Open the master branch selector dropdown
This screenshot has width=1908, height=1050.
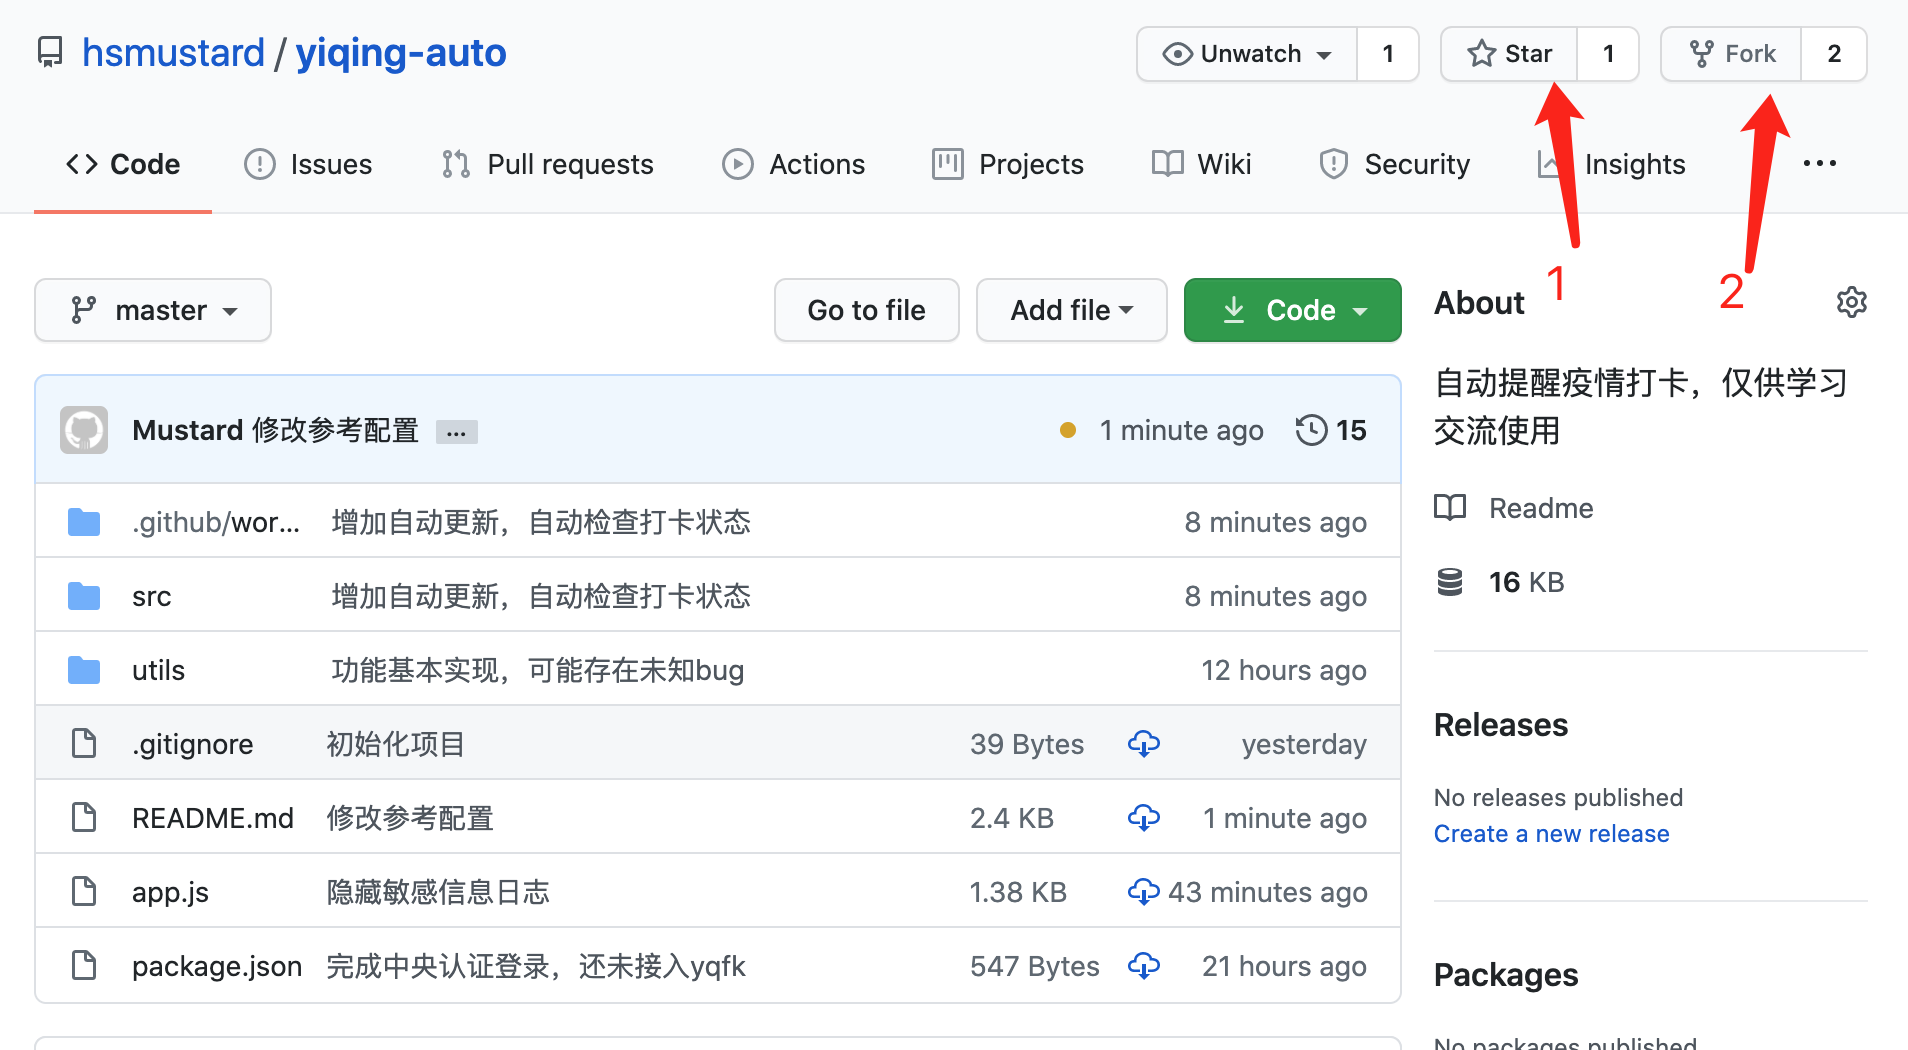tap(153, 310)
